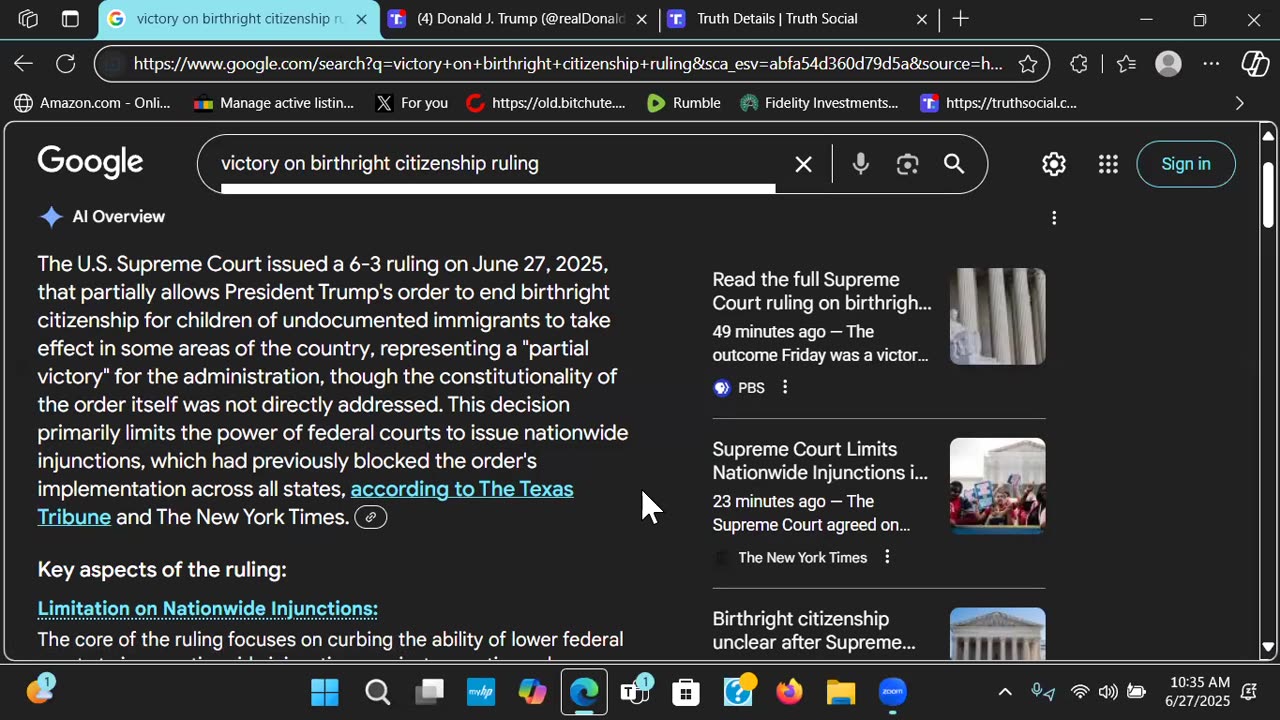Open Microsoft Store taskbar icon

pyautogui.click(x=686, y=692)
